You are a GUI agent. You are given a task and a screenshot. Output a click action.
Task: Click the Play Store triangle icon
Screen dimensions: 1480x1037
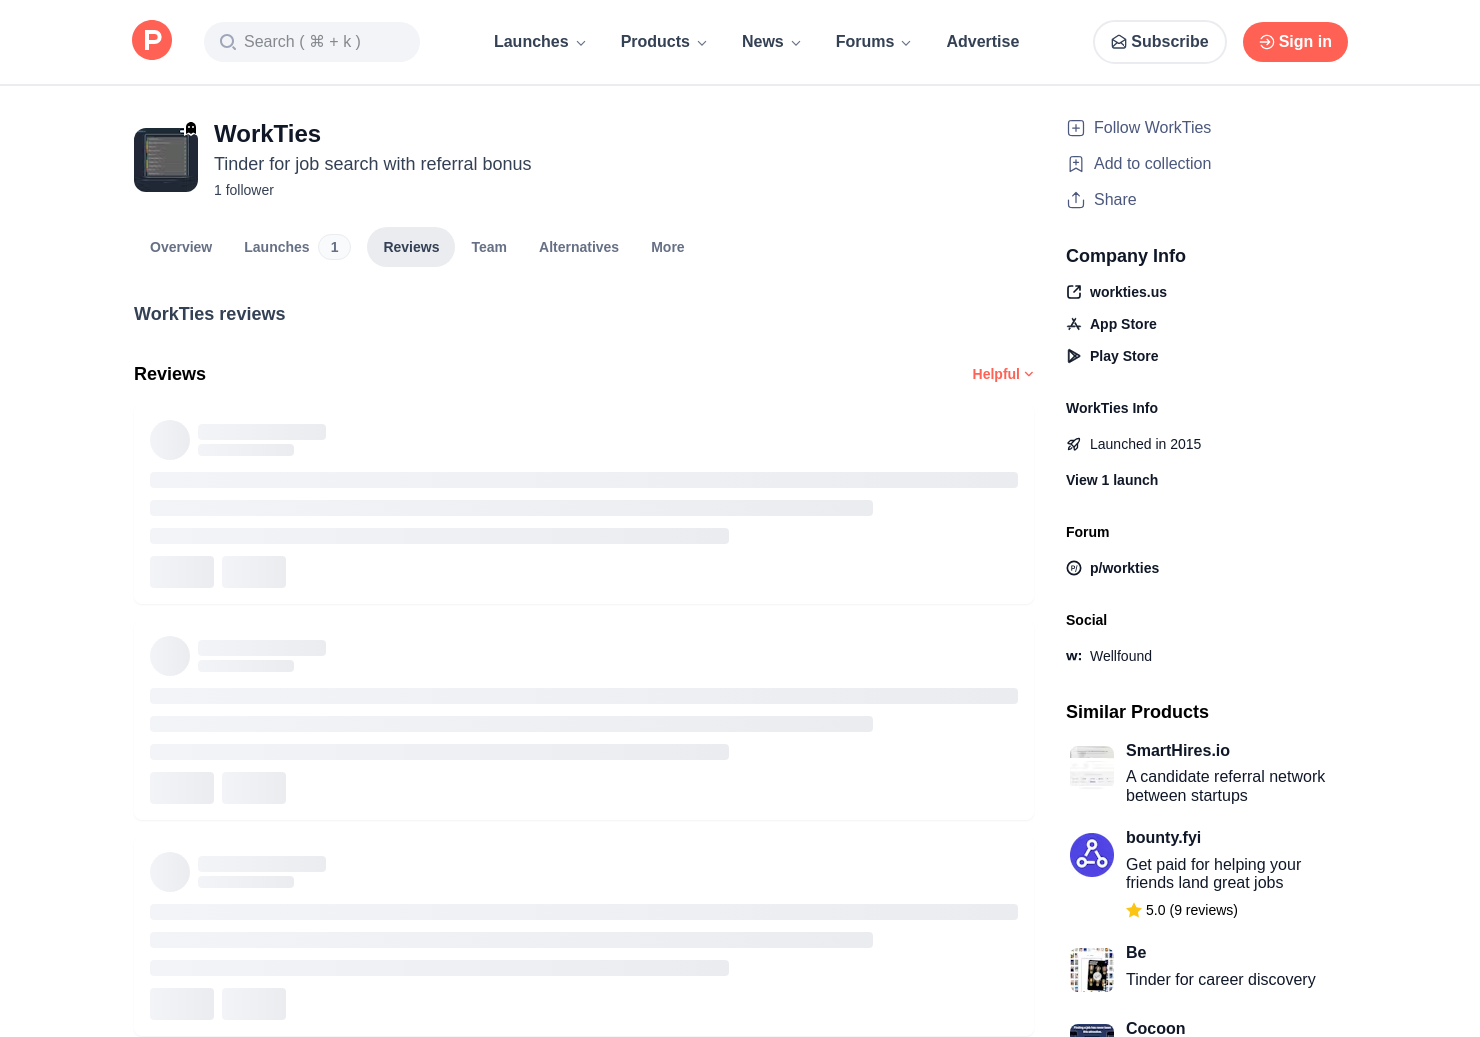(x=1074, y=356)
